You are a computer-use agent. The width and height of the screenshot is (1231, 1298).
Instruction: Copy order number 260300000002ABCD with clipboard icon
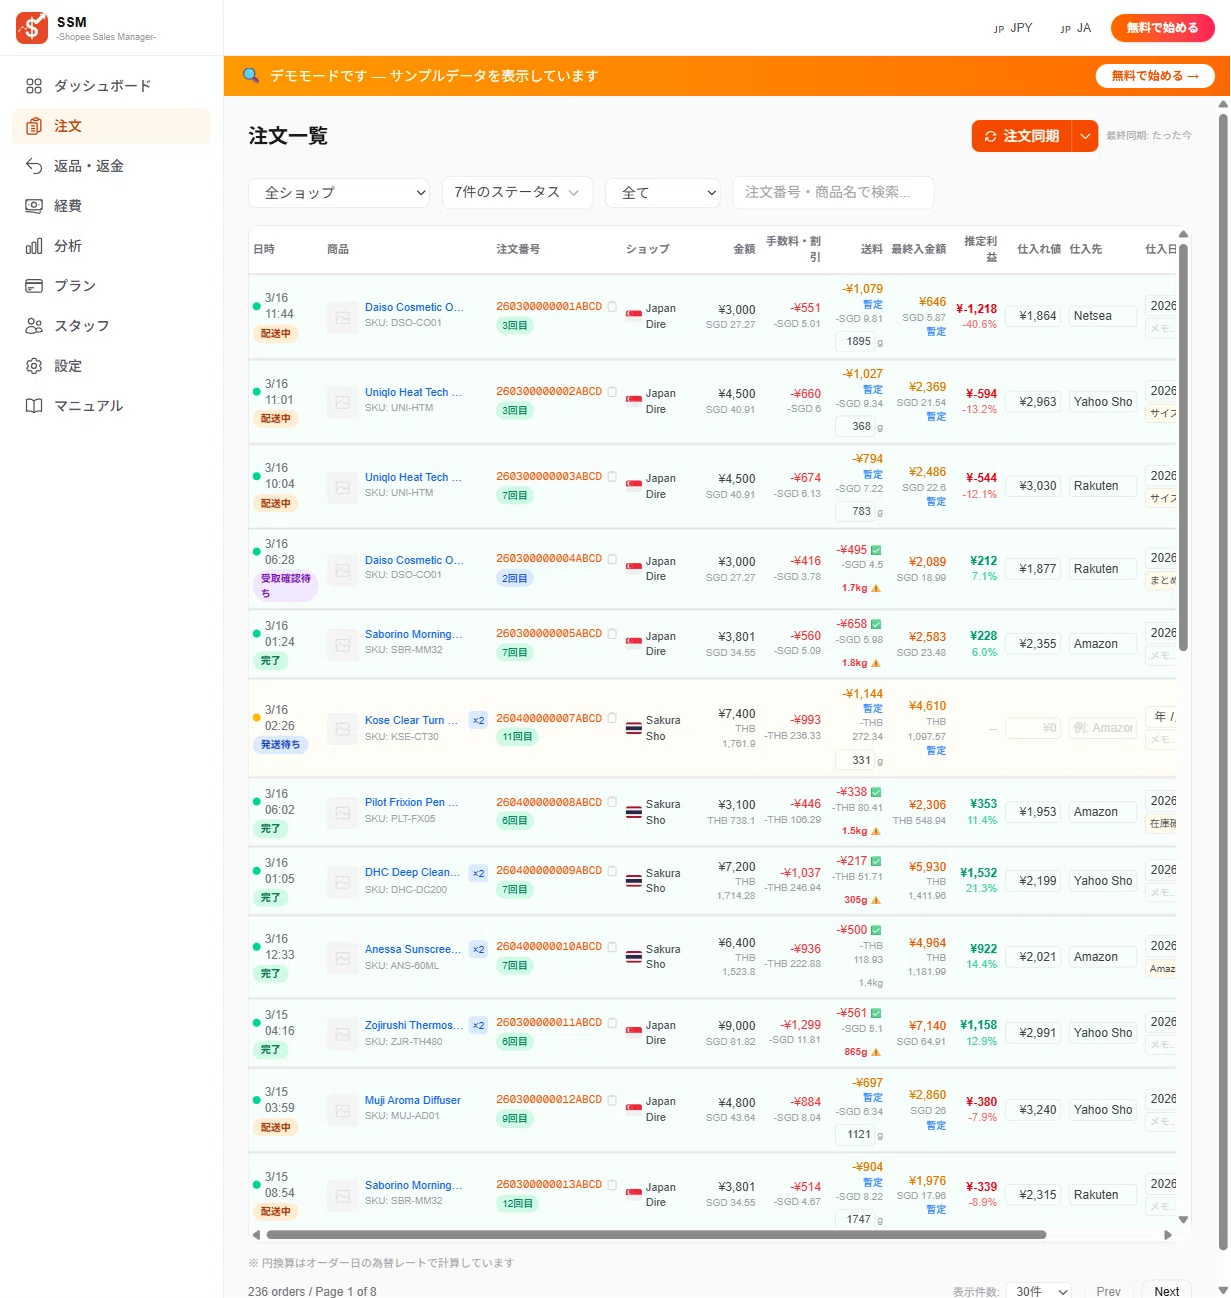pyautogui.click(x=612, y=392)
